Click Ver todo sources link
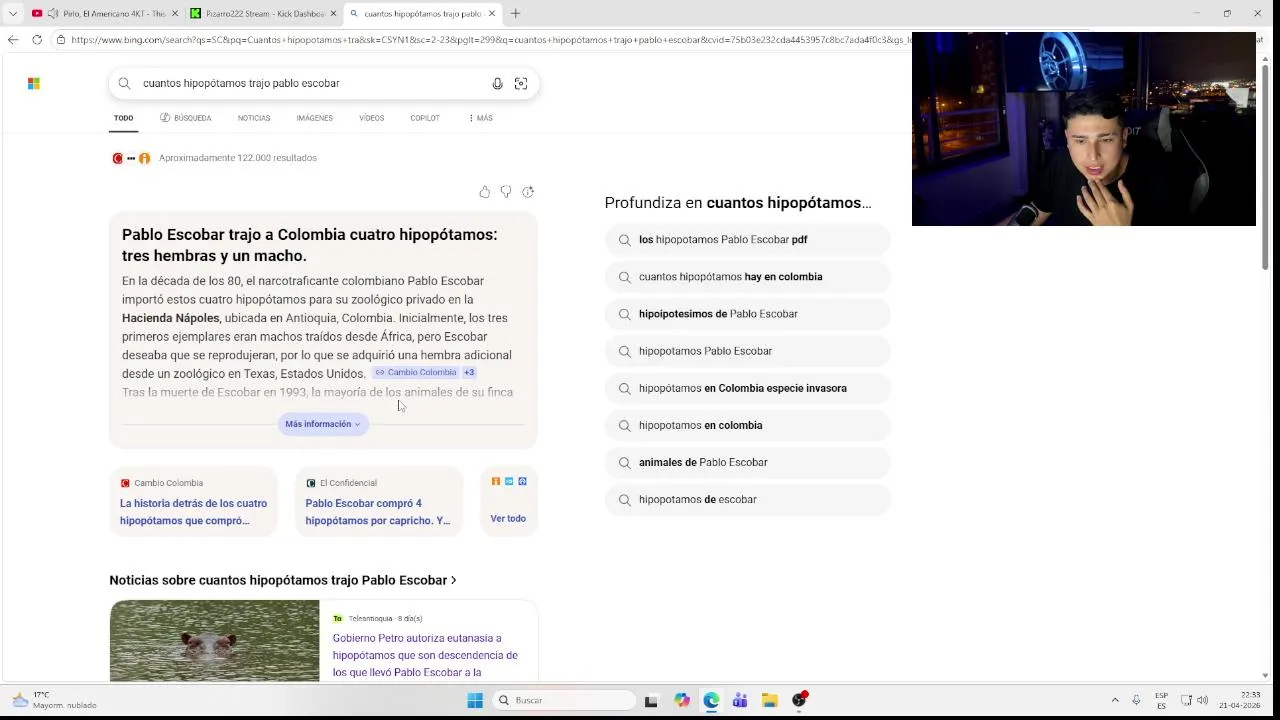The image size is (1280, 720). [508, 518]
